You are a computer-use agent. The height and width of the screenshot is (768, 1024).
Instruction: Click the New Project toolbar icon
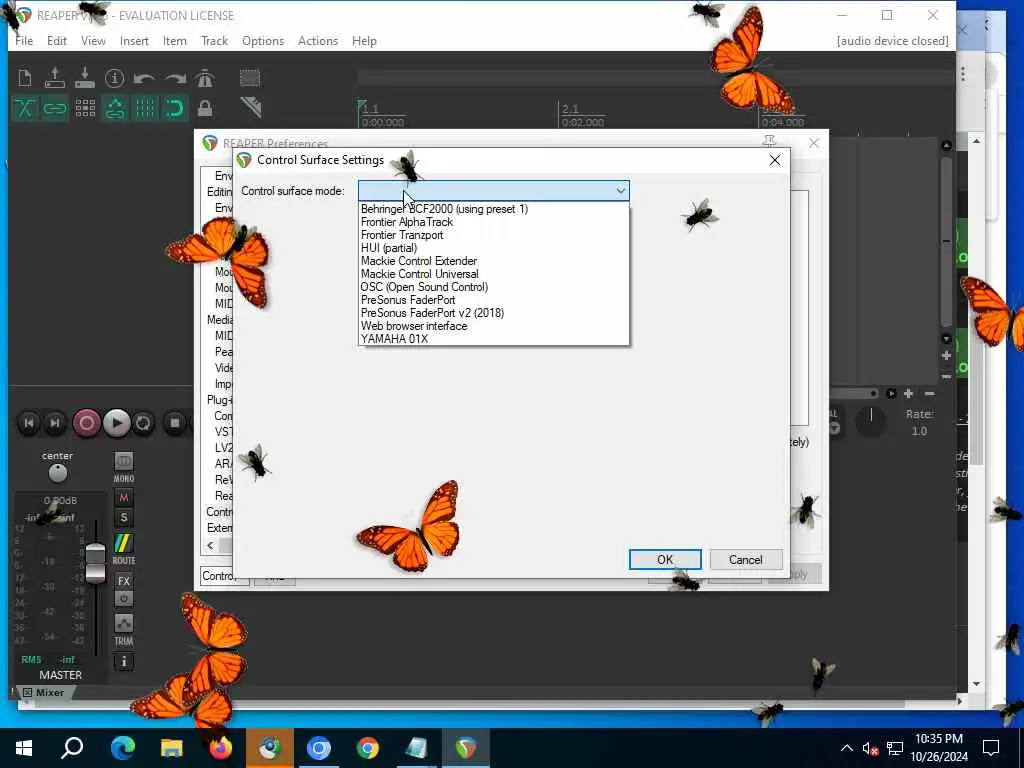pyautogui.click(x=25, y=78)
